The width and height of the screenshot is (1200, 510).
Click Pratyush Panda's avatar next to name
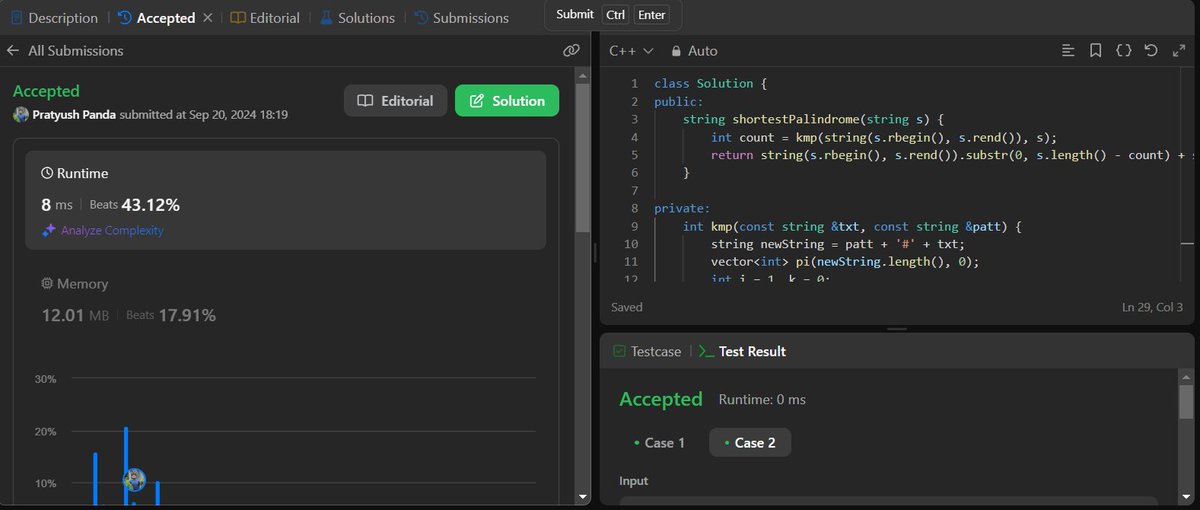20,115
